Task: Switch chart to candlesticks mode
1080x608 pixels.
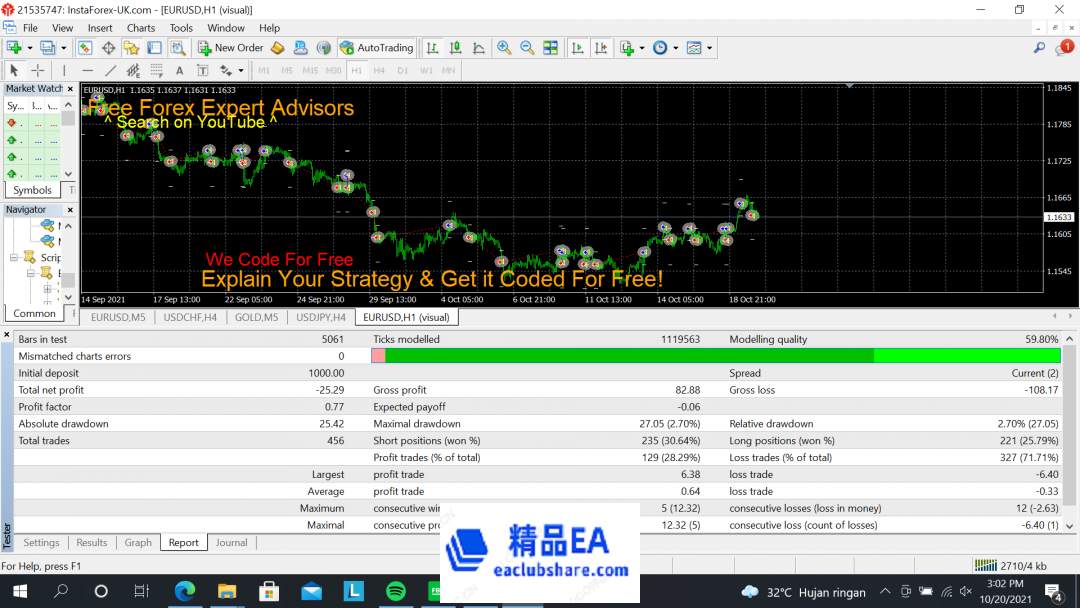Action: tap(455, 48)
